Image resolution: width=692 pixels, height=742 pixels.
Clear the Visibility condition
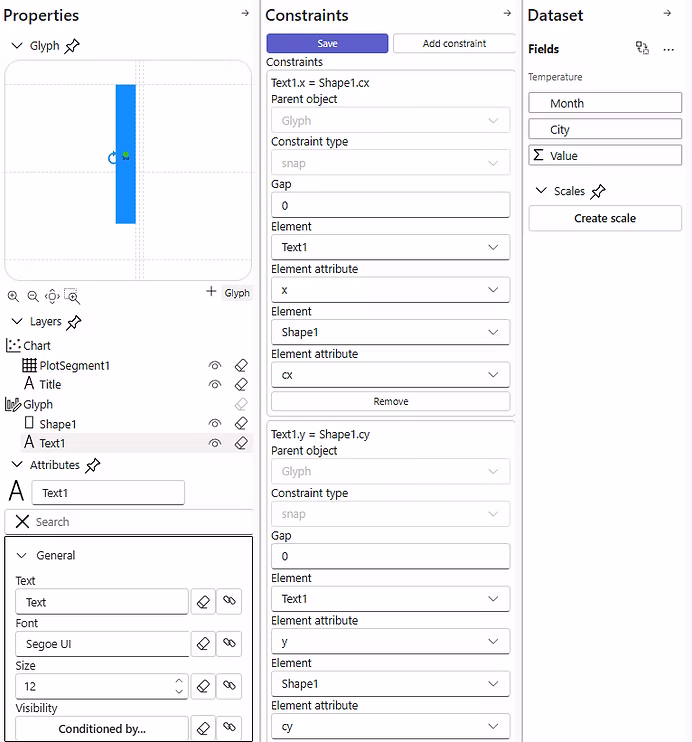(x=203, y=728)
